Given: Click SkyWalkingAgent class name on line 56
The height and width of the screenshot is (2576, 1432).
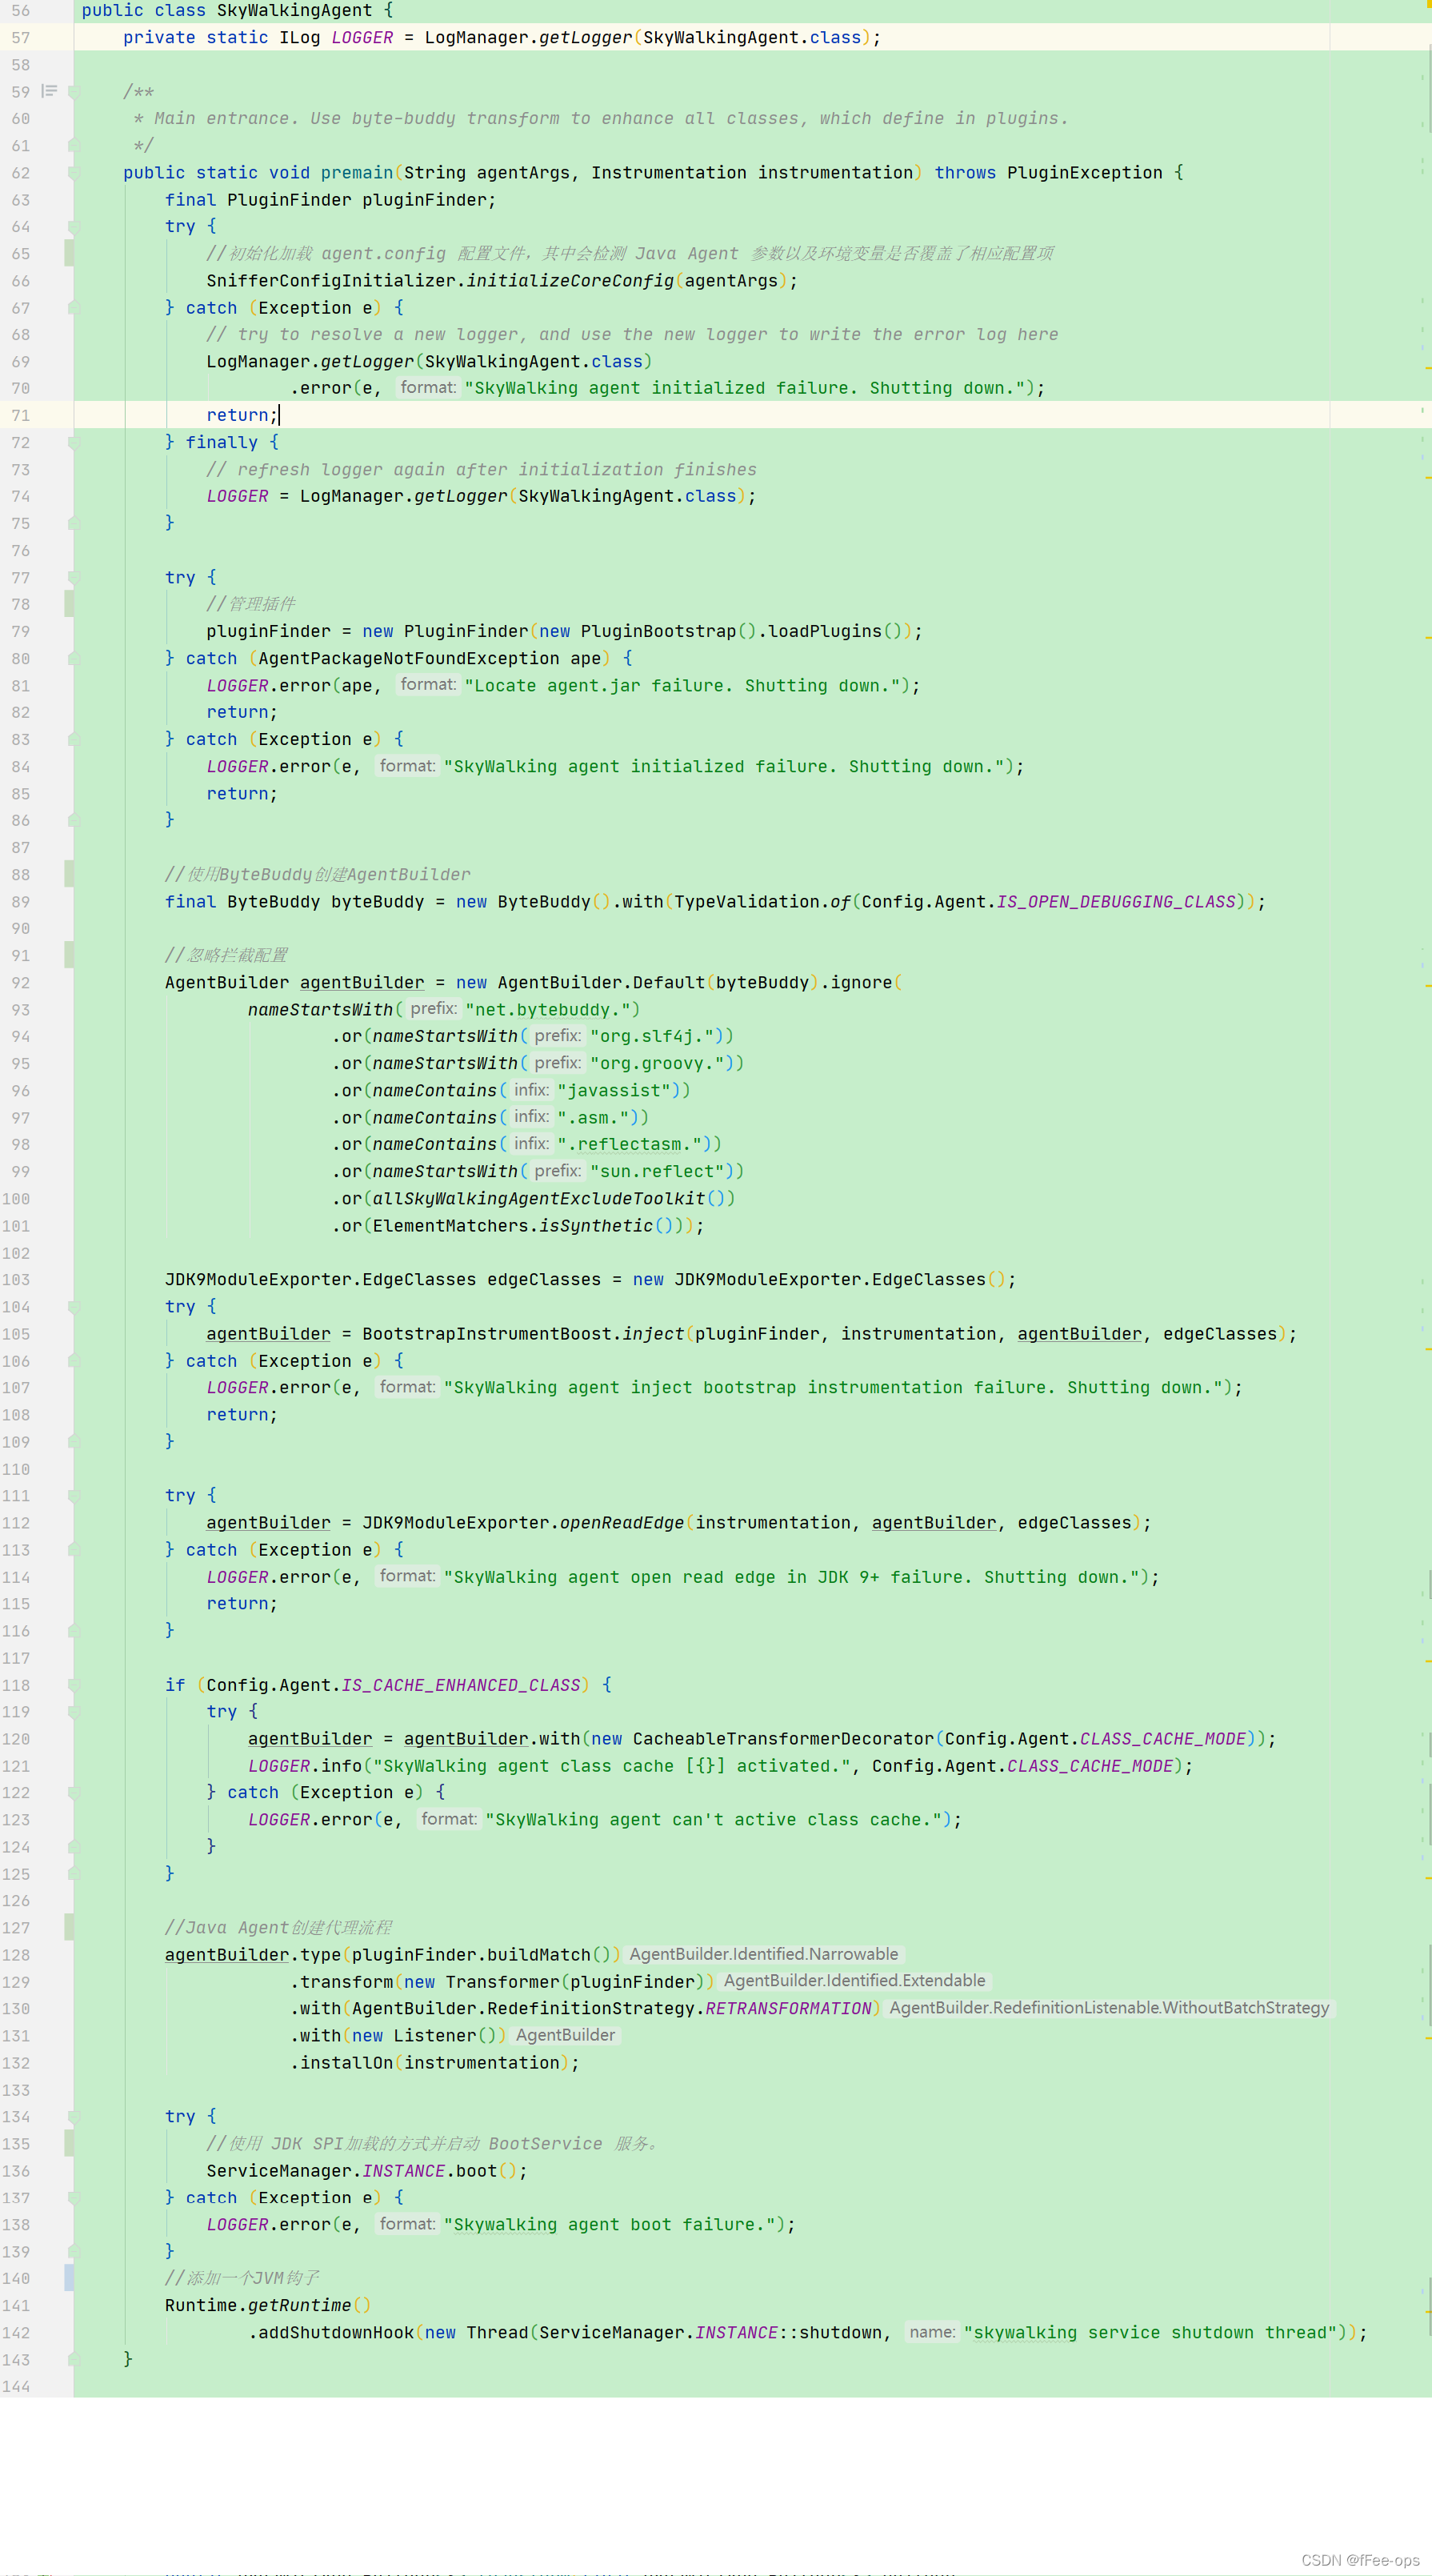Looking at the screenshot, I should pyautogui.click(x=294, y=11).
